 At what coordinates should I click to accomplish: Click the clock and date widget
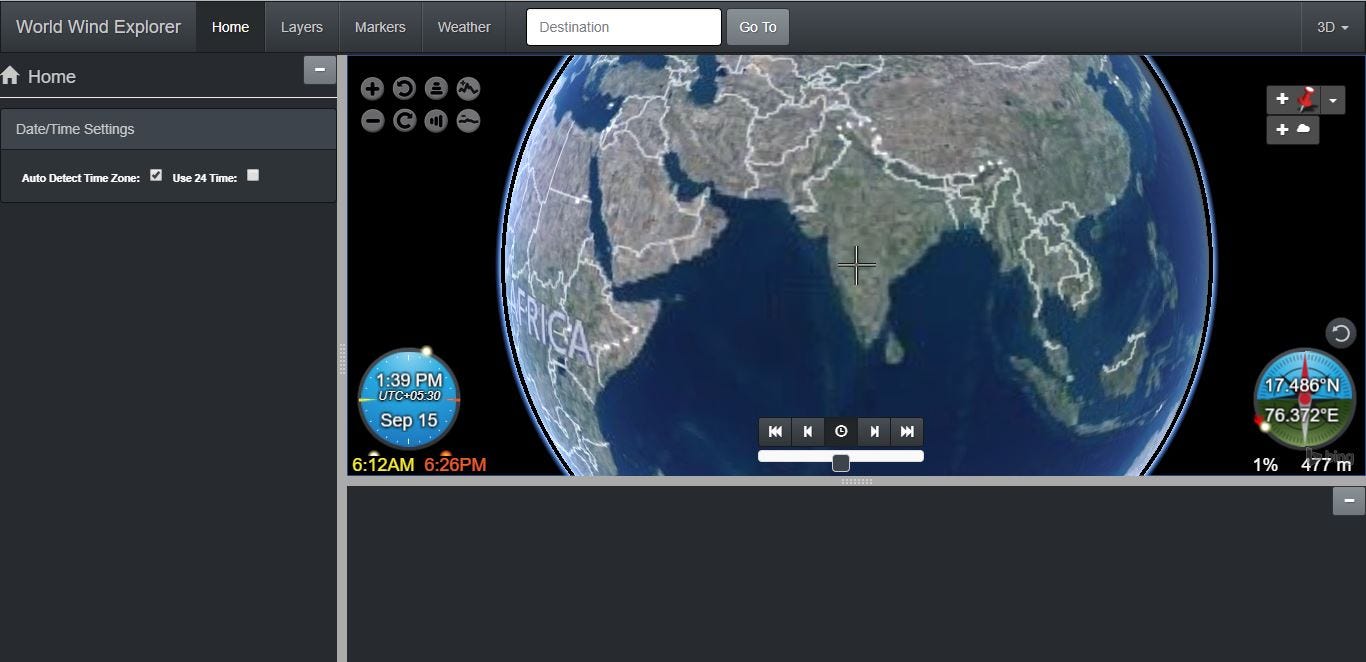[407, 397]
